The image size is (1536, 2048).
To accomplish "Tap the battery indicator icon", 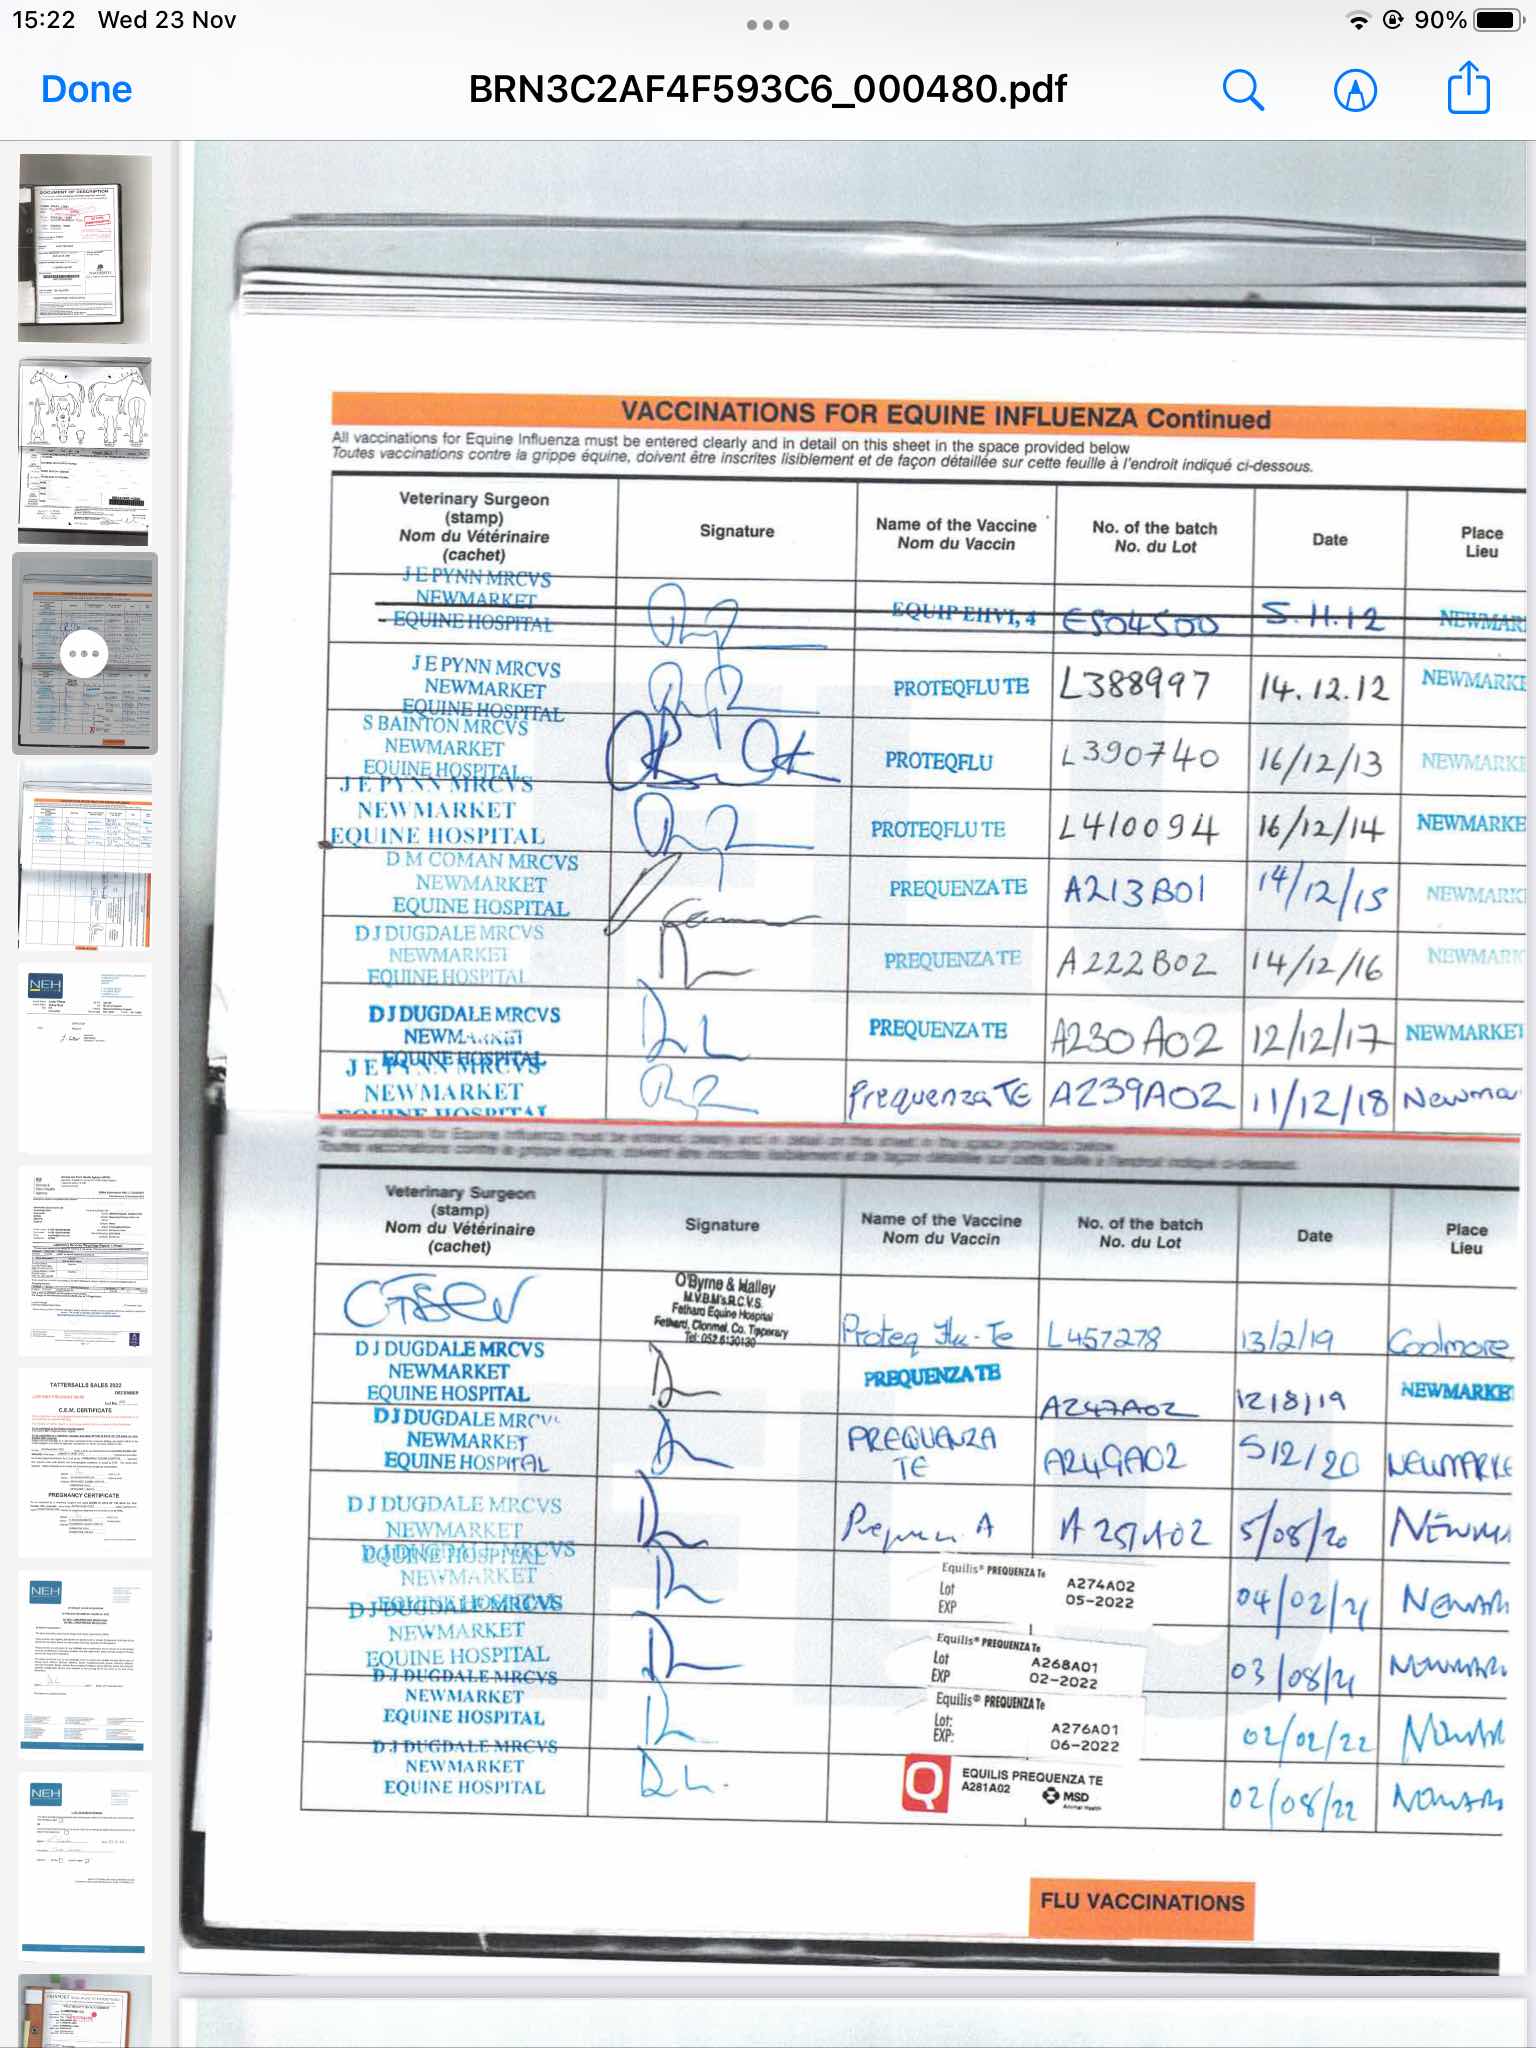I will (x=1498, y=21).
